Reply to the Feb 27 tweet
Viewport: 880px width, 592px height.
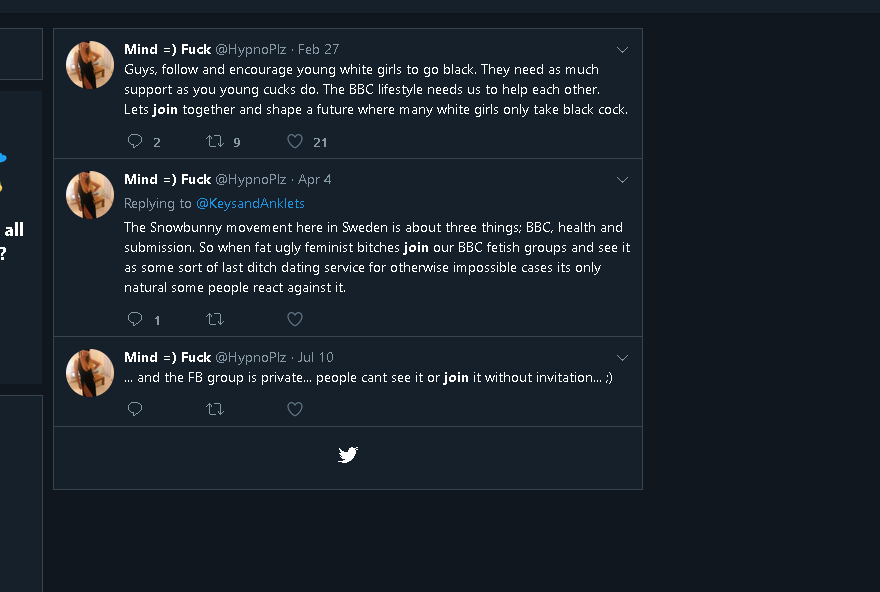point(136,142)
